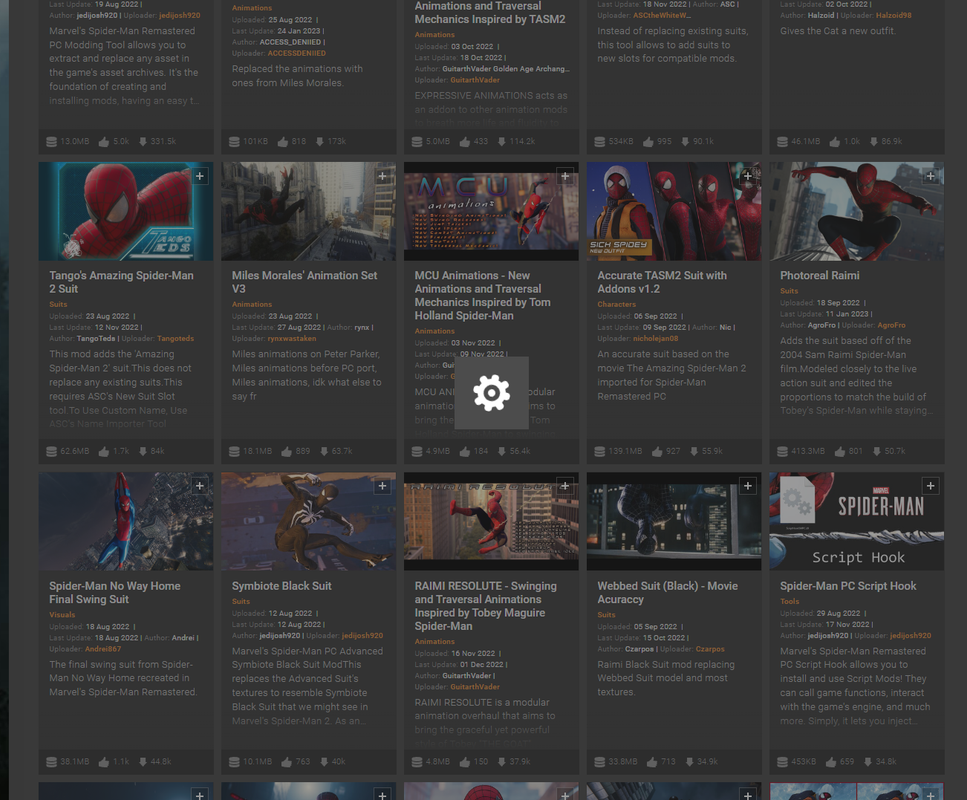Click plus icon on Photoreal Raimi thumbnail
The image size is (967, 800).
pyautogui.click(x=931, y=176)
